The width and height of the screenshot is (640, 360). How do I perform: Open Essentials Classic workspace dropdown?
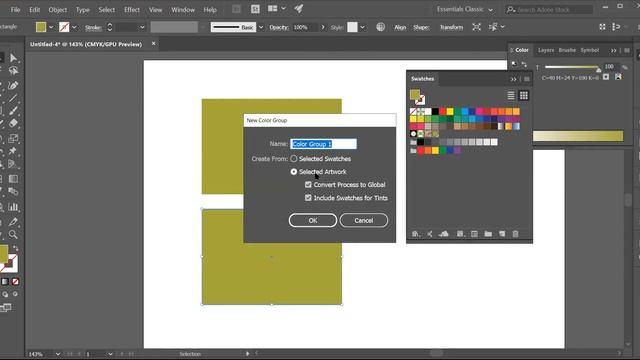click(x=464, y=9)
